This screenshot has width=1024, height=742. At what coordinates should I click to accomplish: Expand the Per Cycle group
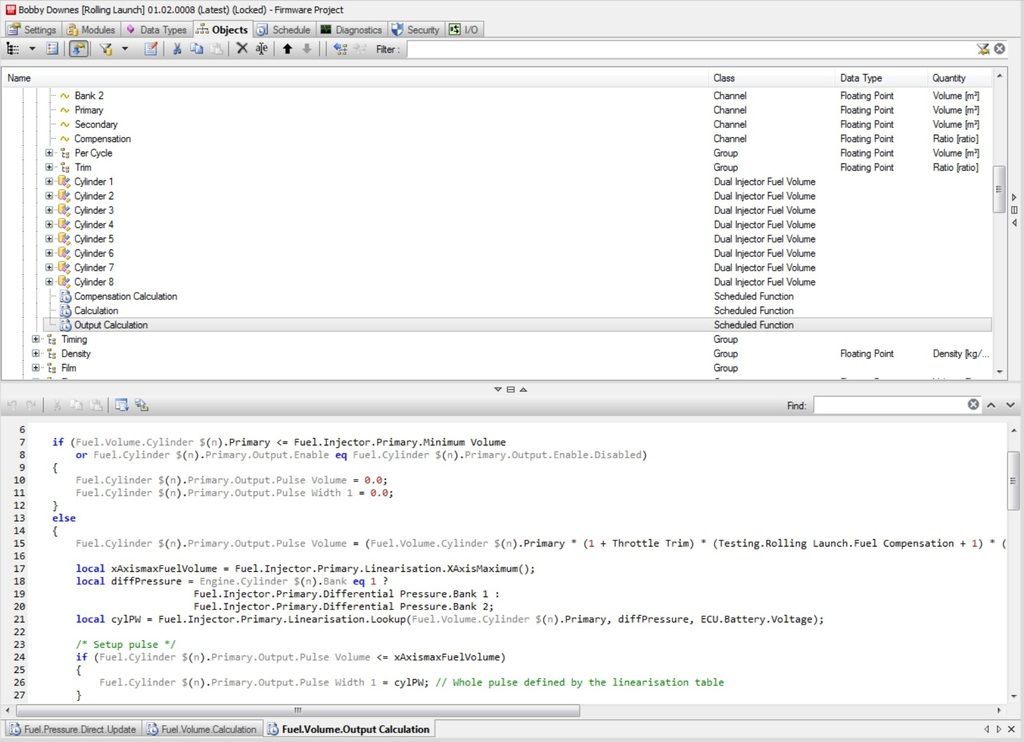[x=49, y=153]
